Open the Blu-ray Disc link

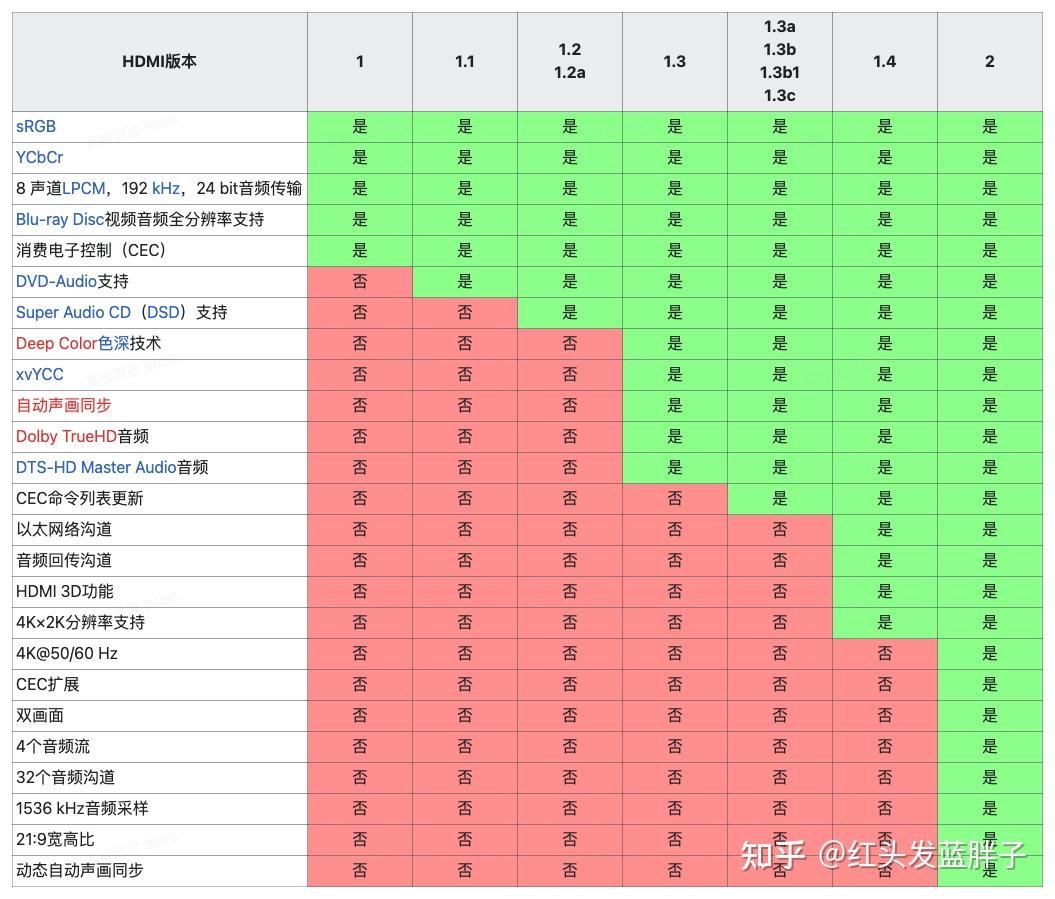click(60, 219)
